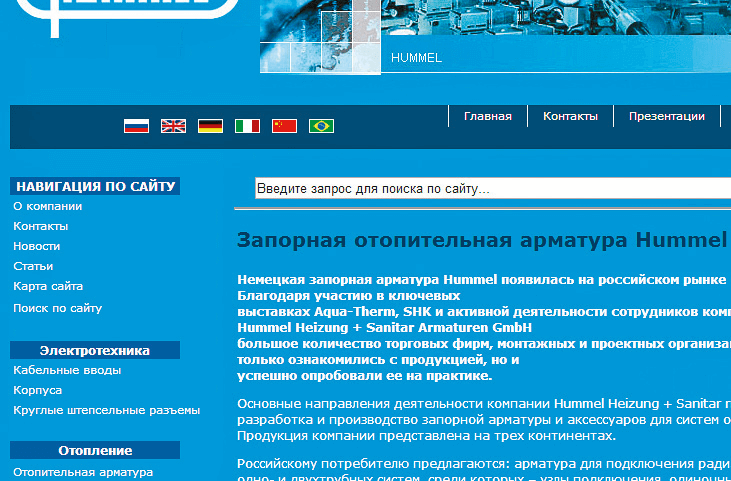Open the Корпуса category link
Screen dimensions: 731x481
[37, 390]
